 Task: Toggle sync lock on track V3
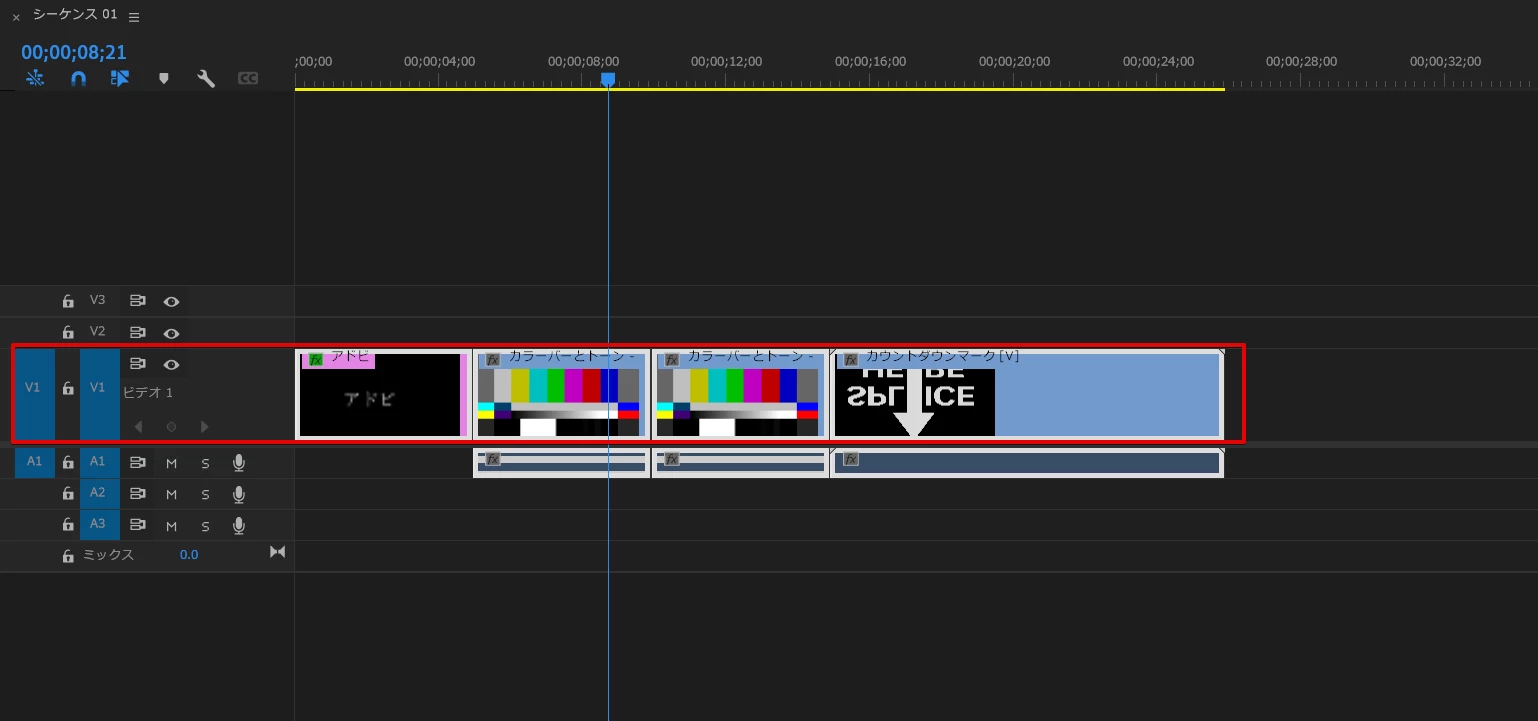pos(138,301)
